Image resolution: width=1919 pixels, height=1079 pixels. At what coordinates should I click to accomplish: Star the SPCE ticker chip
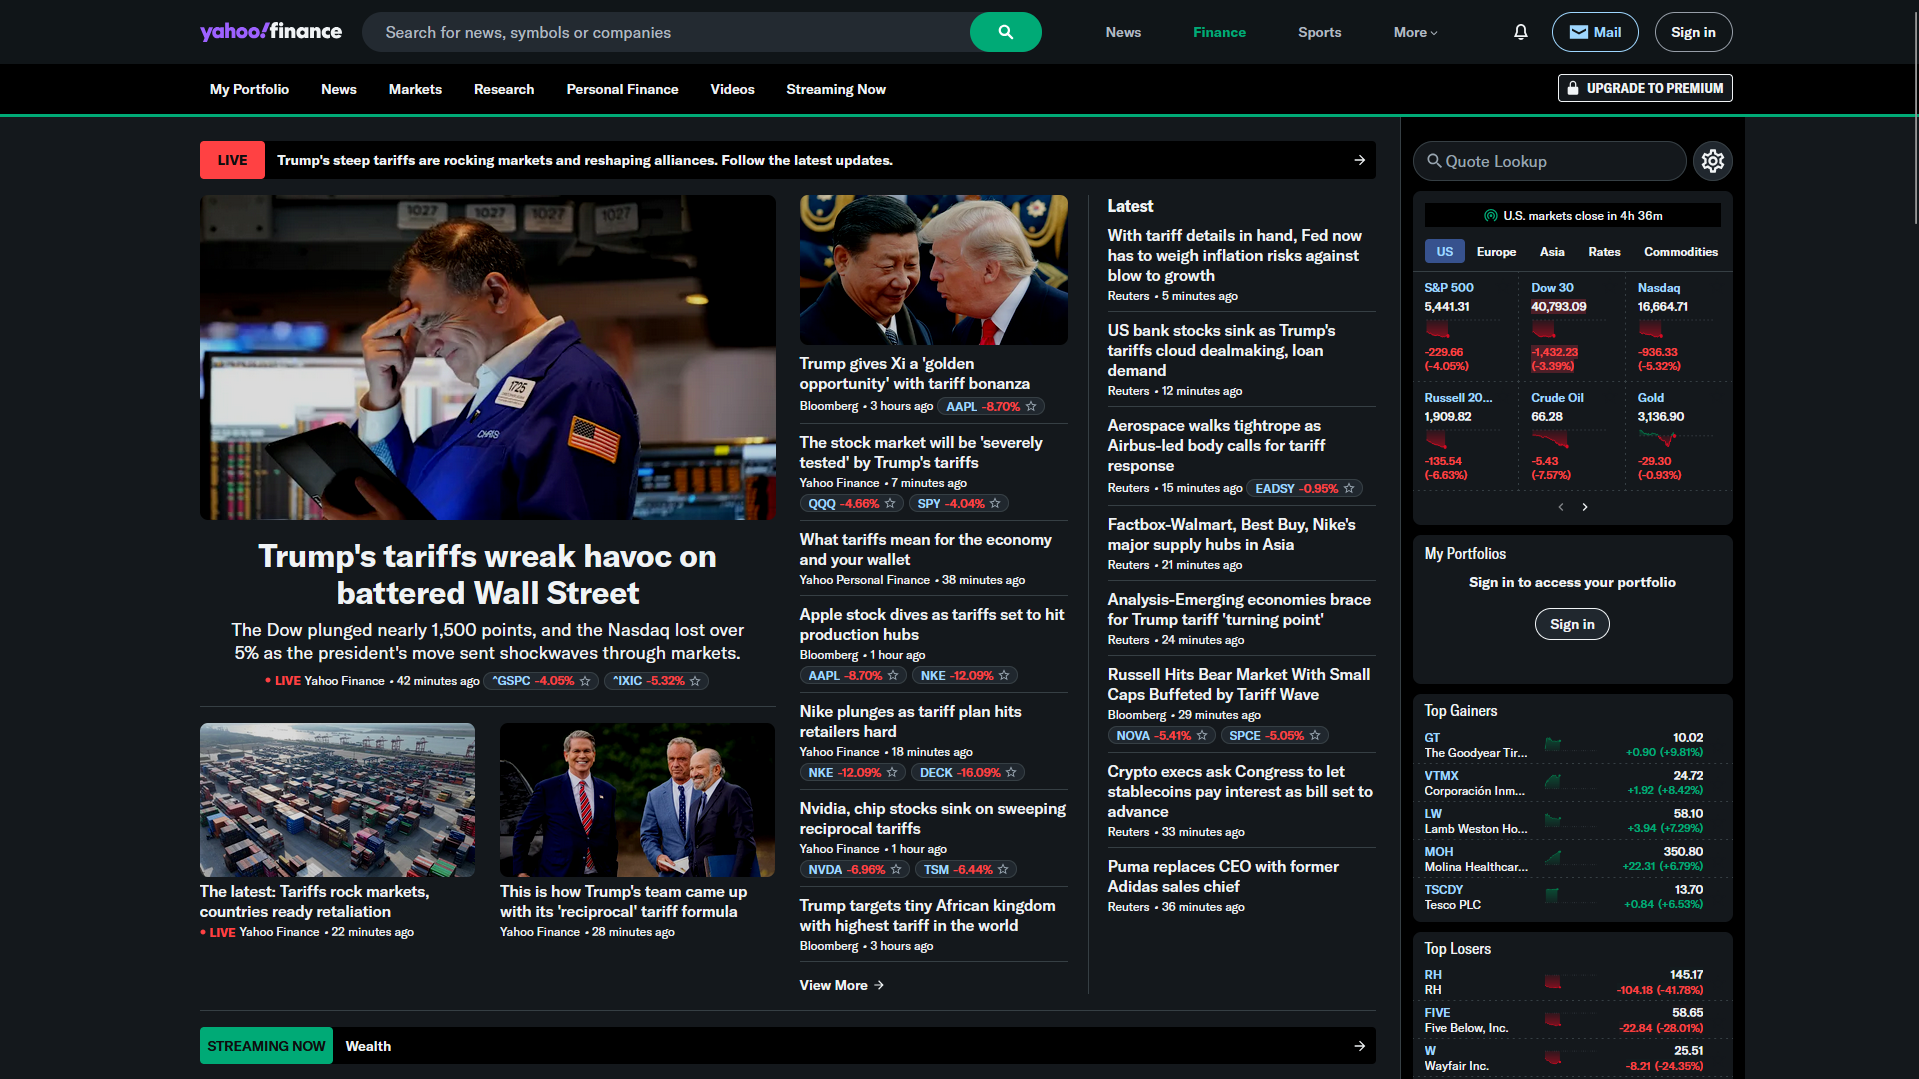click(x=1315, y=736)
